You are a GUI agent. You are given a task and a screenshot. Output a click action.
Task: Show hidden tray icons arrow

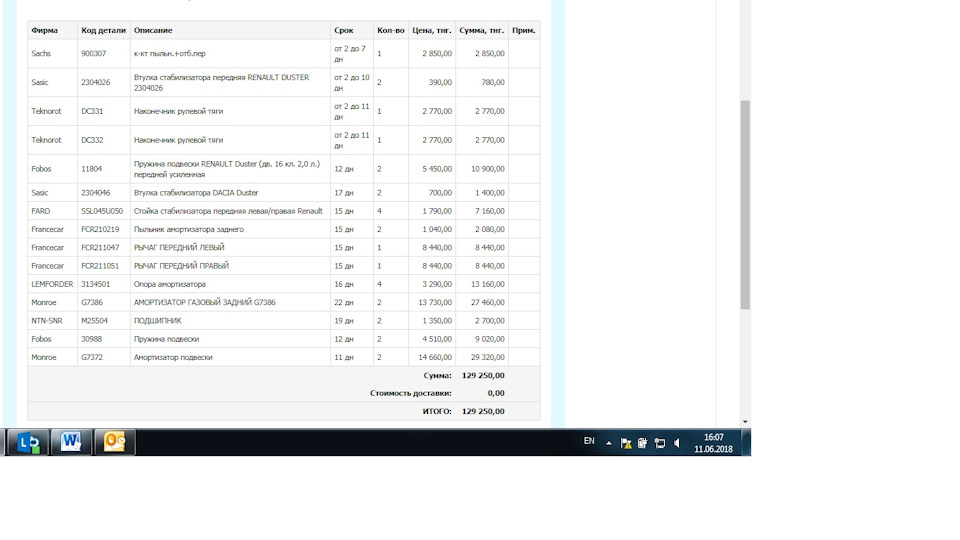pyautogui.click(x=609, y=443)
